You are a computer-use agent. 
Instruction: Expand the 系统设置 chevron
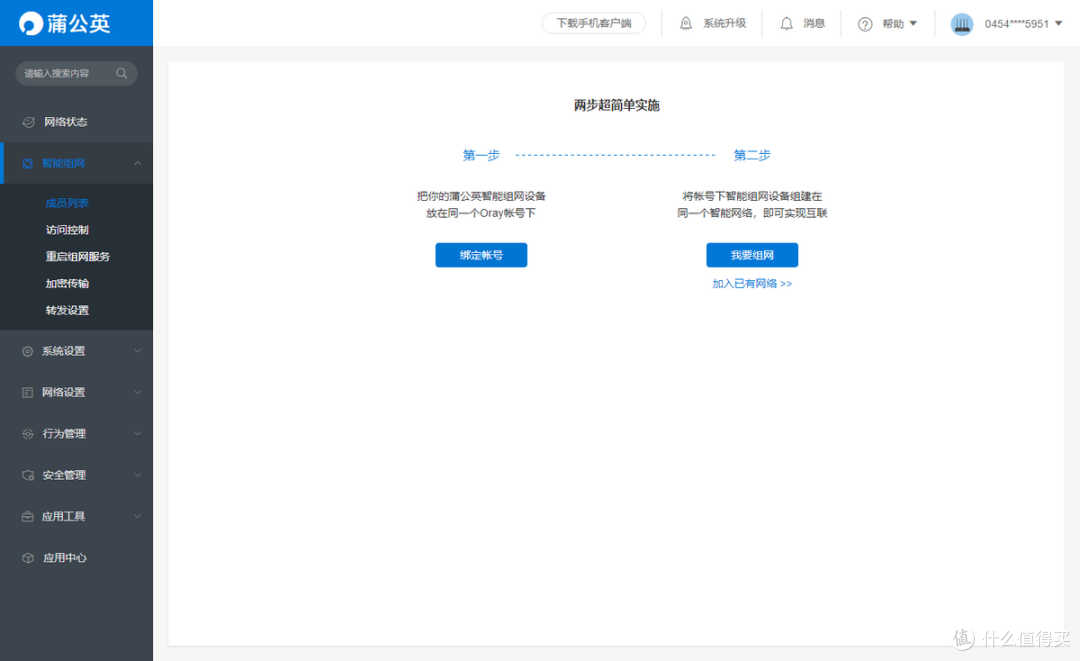138,351
